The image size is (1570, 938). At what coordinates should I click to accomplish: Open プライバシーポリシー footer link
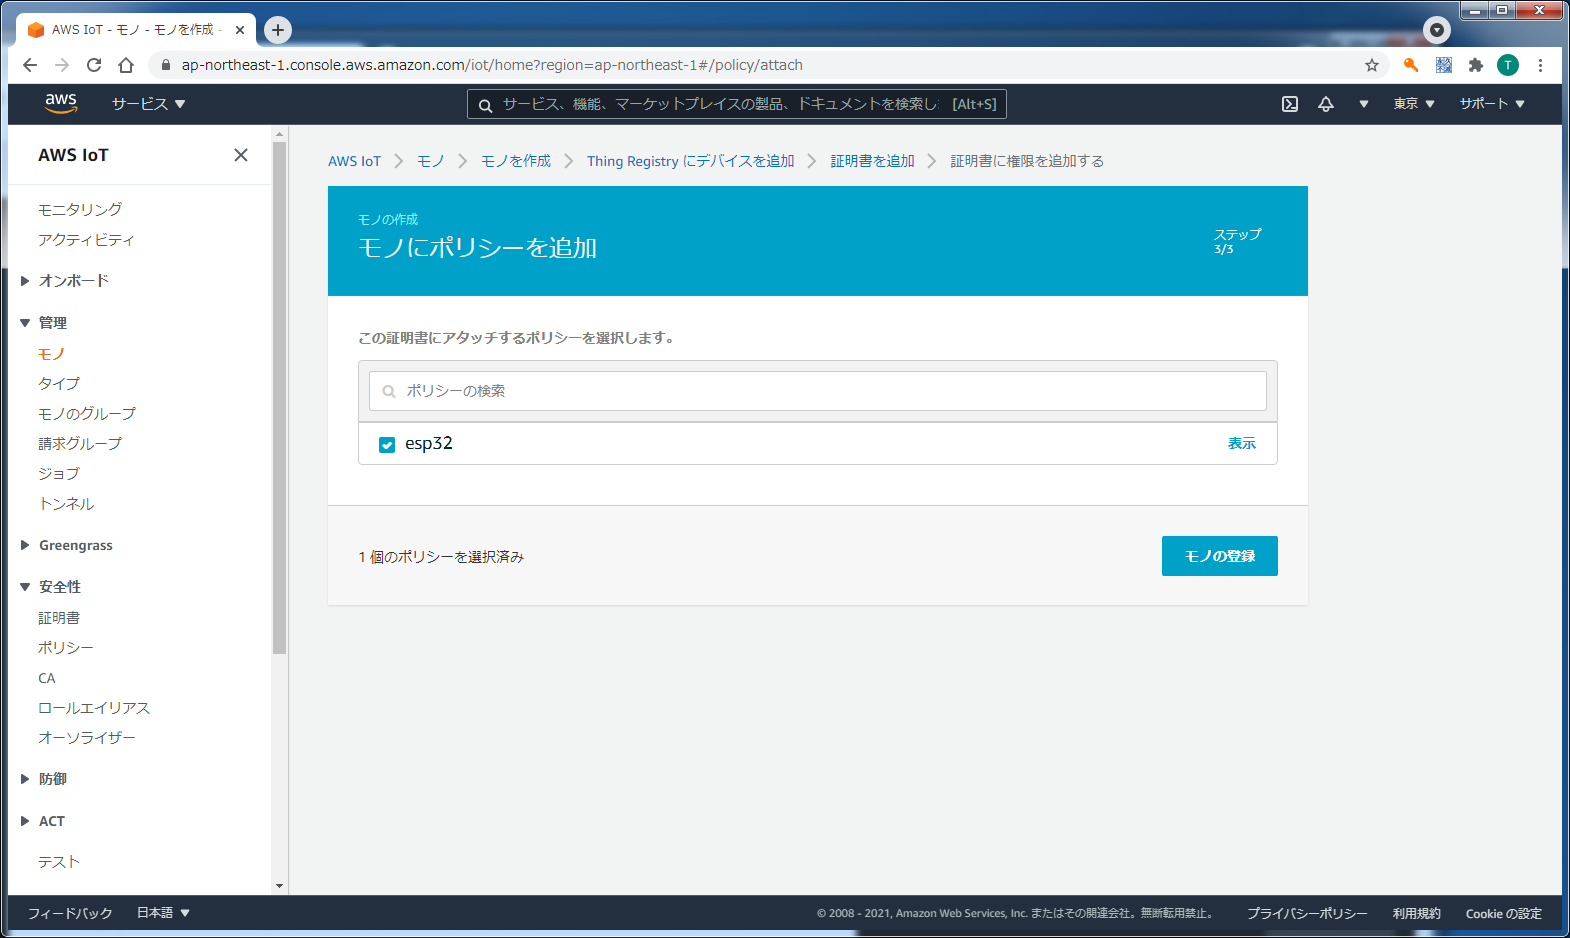click(x=1307, y=913)
